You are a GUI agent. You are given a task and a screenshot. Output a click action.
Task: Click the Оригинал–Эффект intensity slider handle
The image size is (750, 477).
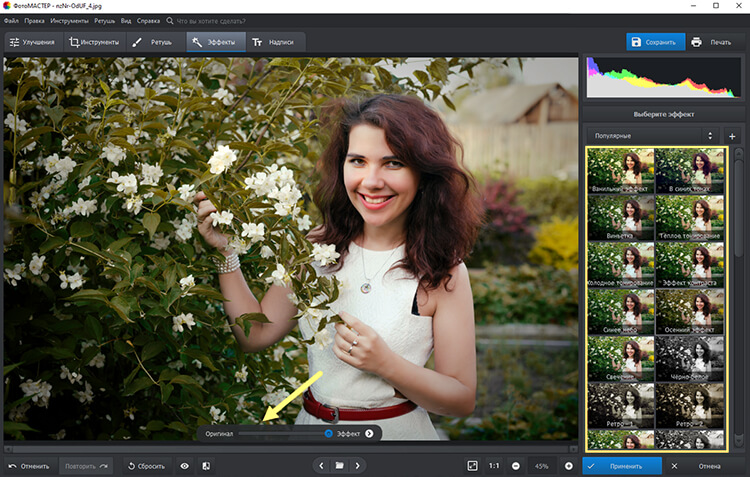tap(328, 433)
